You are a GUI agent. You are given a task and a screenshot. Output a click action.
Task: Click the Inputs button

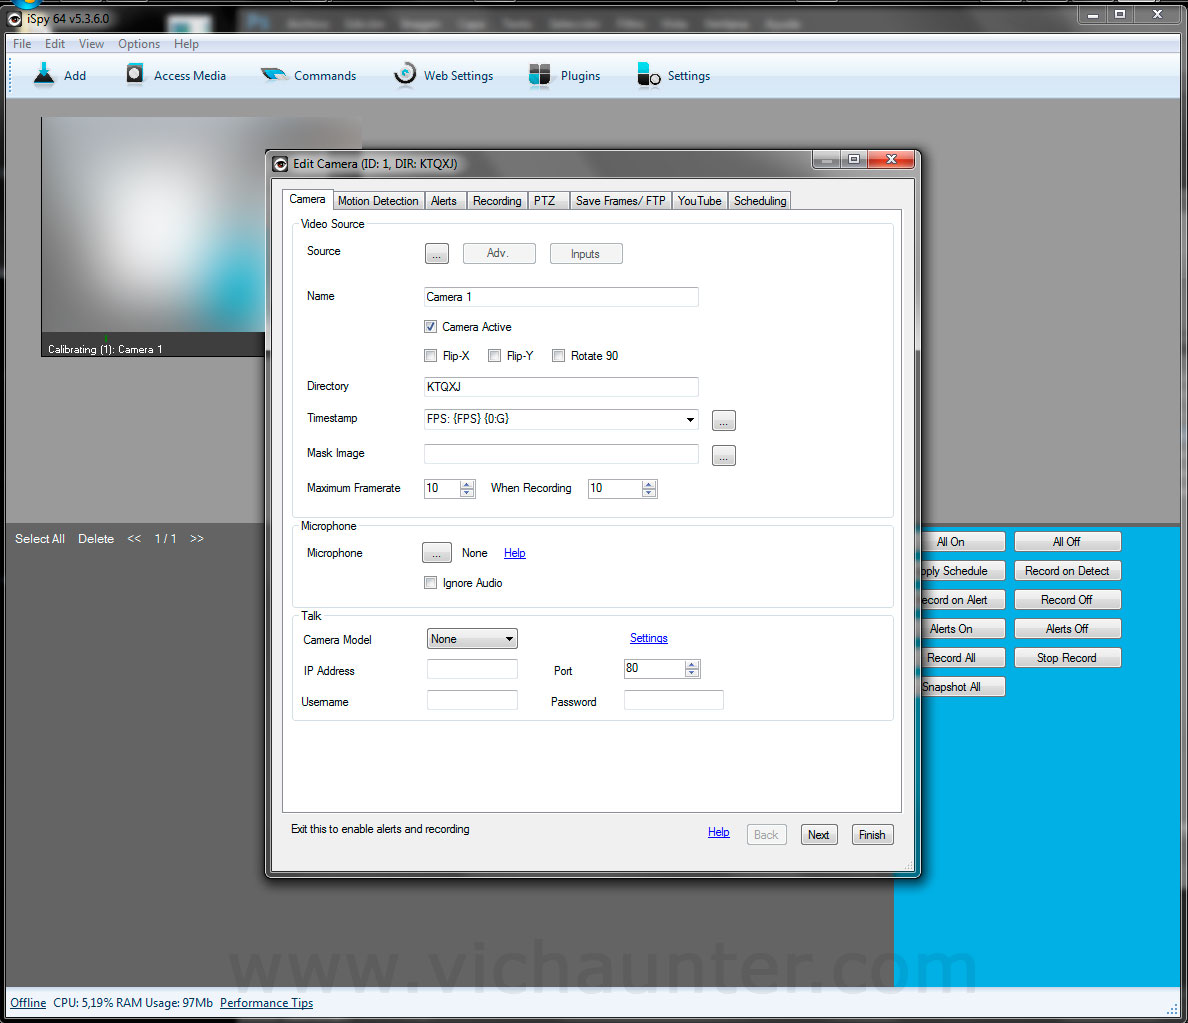pos(586,254)
